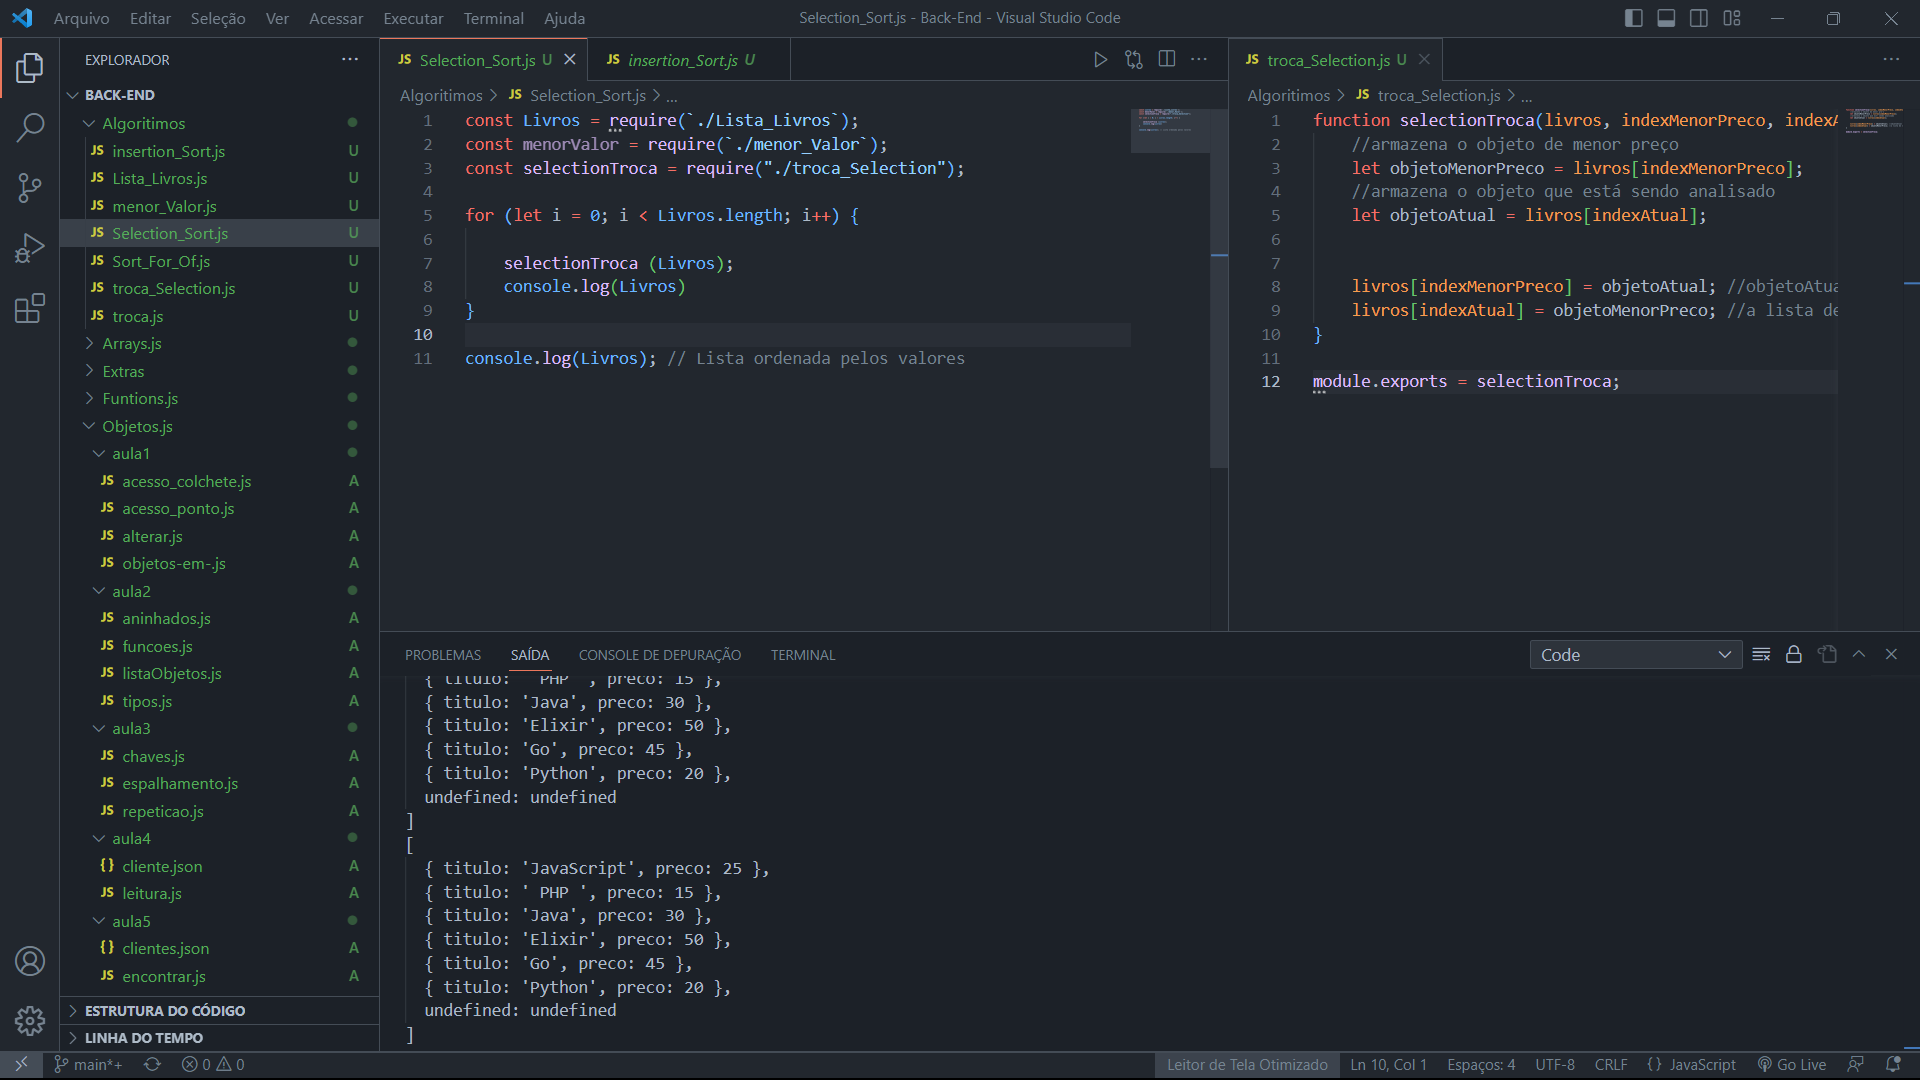Switch to insertion_Sort.js tab
Image resolution: width=1920 pixels, height=1080 pixels.
click(x=689, y=60)
